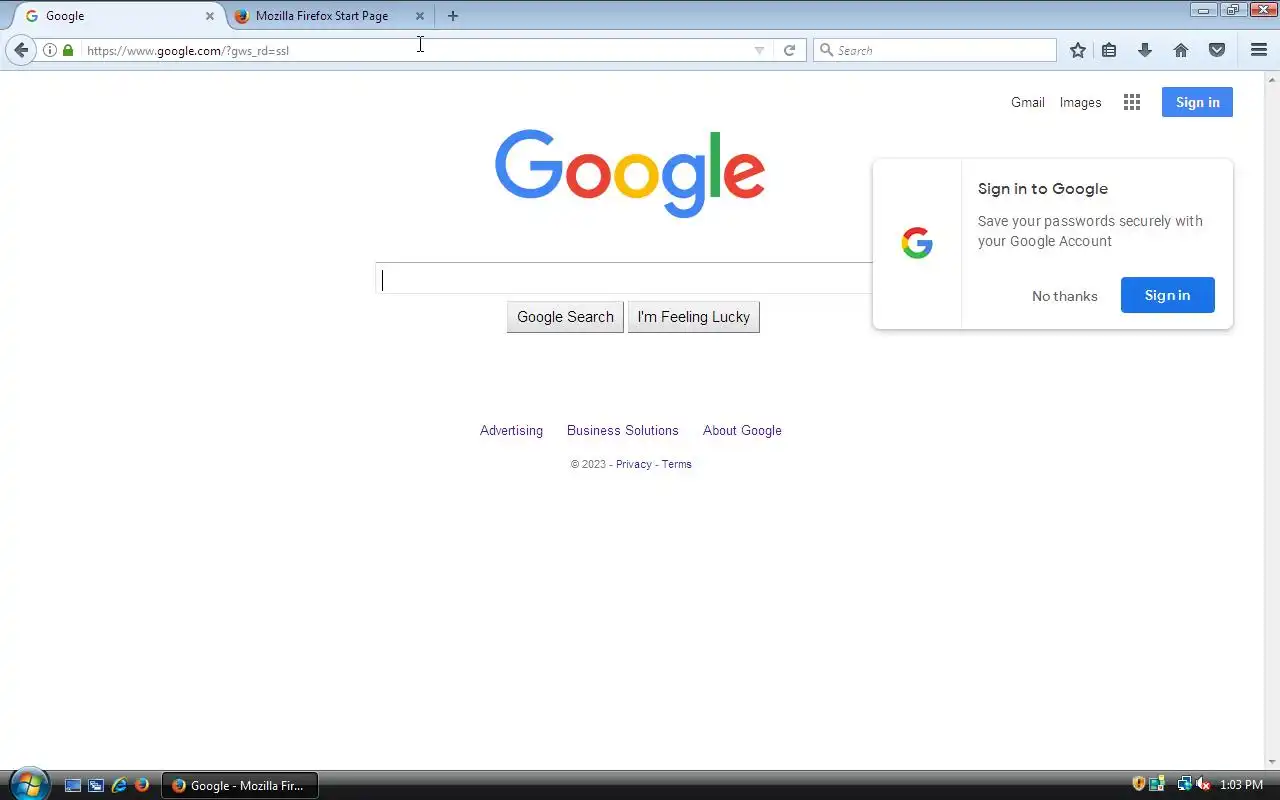Viewport: 1280px width, 800px height.
Task: Click Switch between windows quick launch icon
Action: [x=96, y=786]
